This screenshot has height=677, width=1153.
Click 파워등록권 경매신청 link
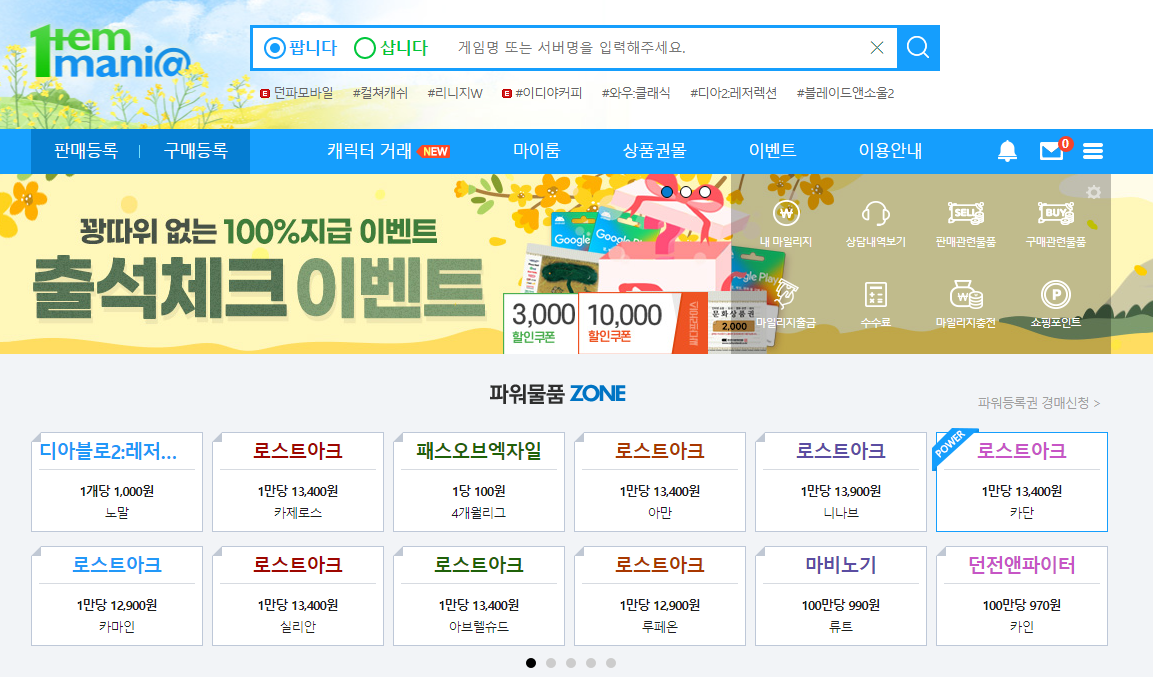pos(1038,403)
